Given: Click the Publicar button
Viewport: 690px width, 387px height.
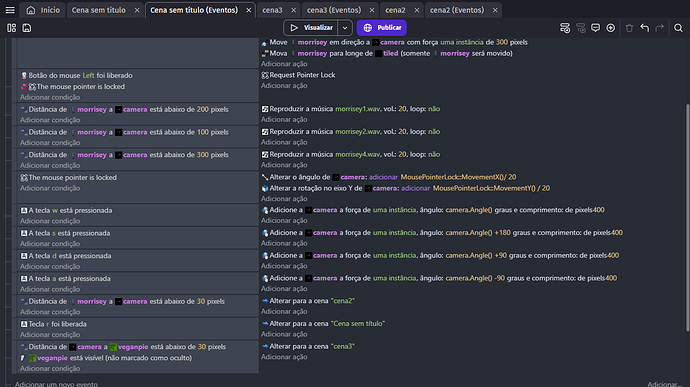Looking at the screenshot, I should click(382, 28).
